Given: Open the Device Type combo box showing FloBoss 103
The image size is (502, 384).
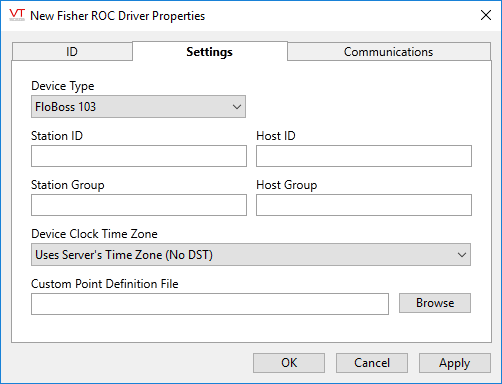Looking at the screenshot, I should (x=138, y=107).
